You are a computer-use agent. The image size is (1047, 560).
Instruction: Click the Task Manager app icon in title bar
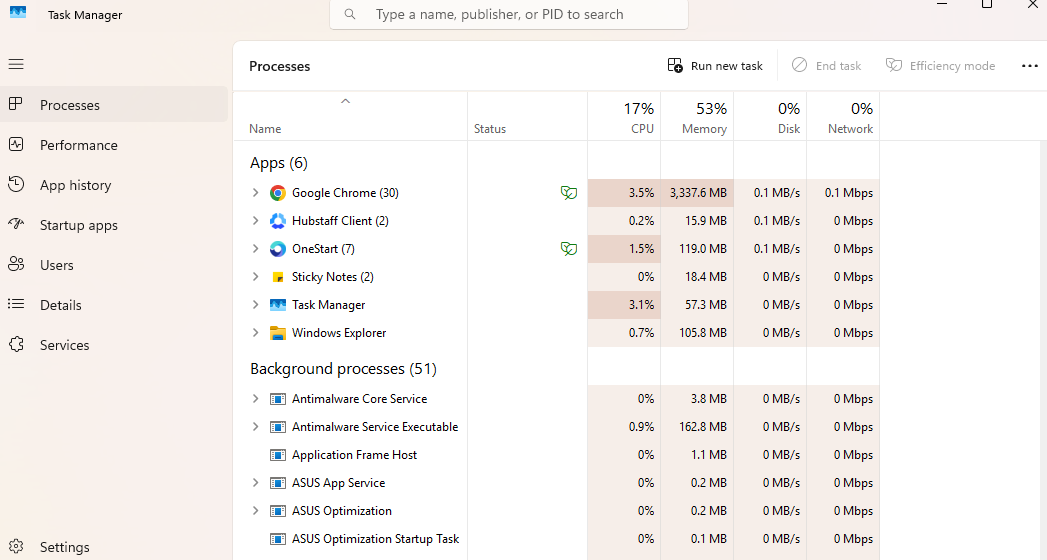point(18,12)
